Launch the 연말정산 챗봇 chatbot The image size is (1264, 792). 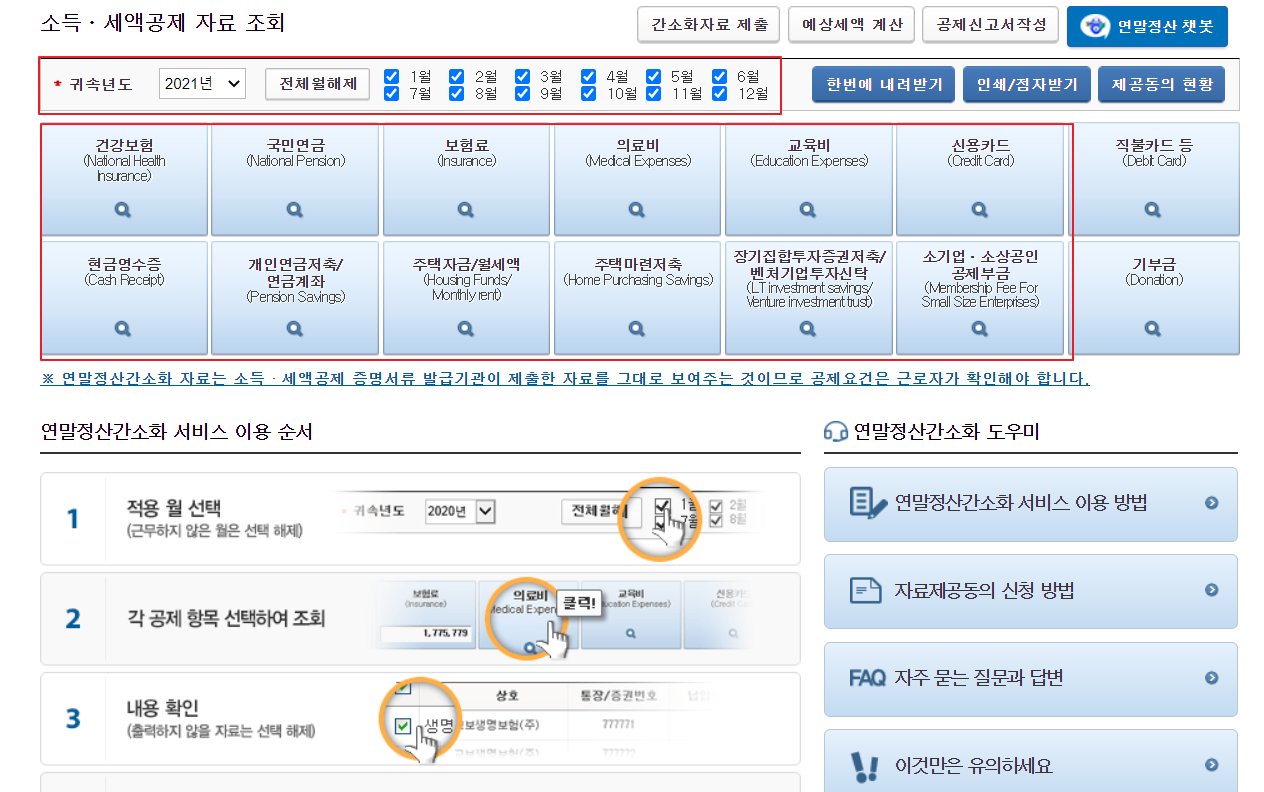[x=1147, y=24]
